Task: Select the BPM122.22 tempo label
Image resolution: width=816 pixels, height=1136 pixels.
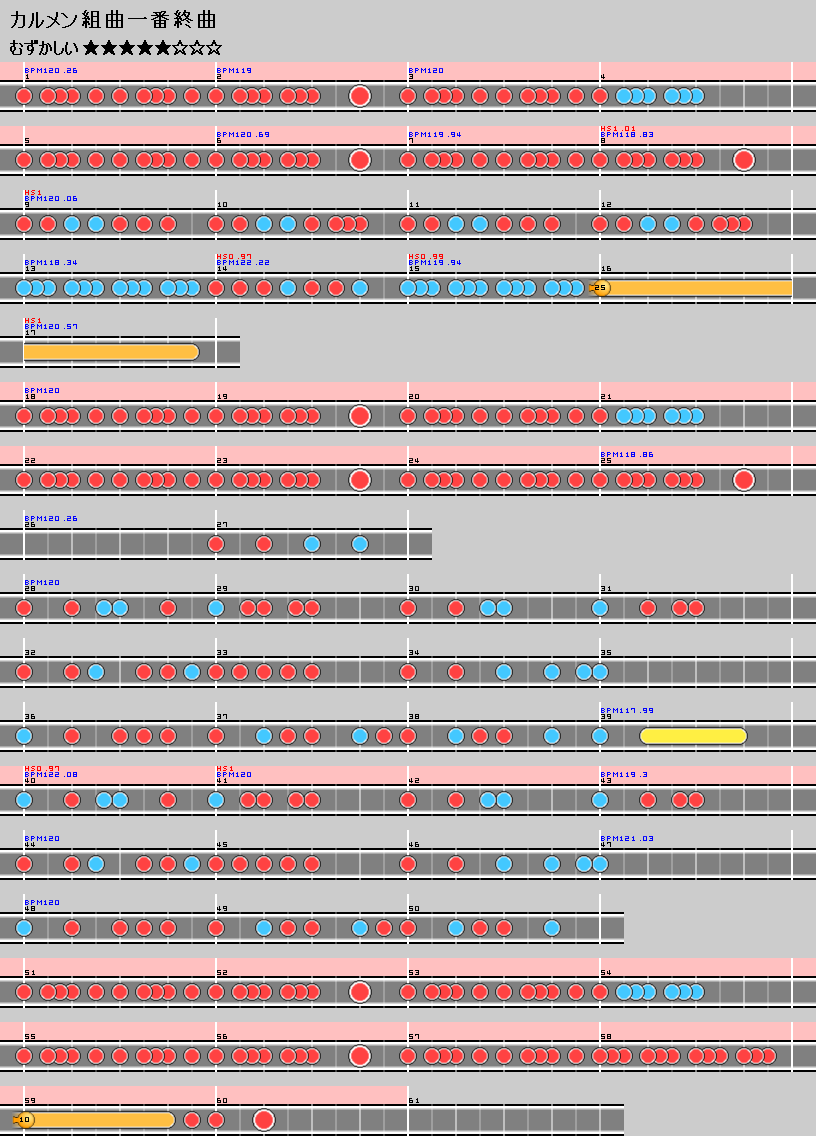Action: point(242,262)
